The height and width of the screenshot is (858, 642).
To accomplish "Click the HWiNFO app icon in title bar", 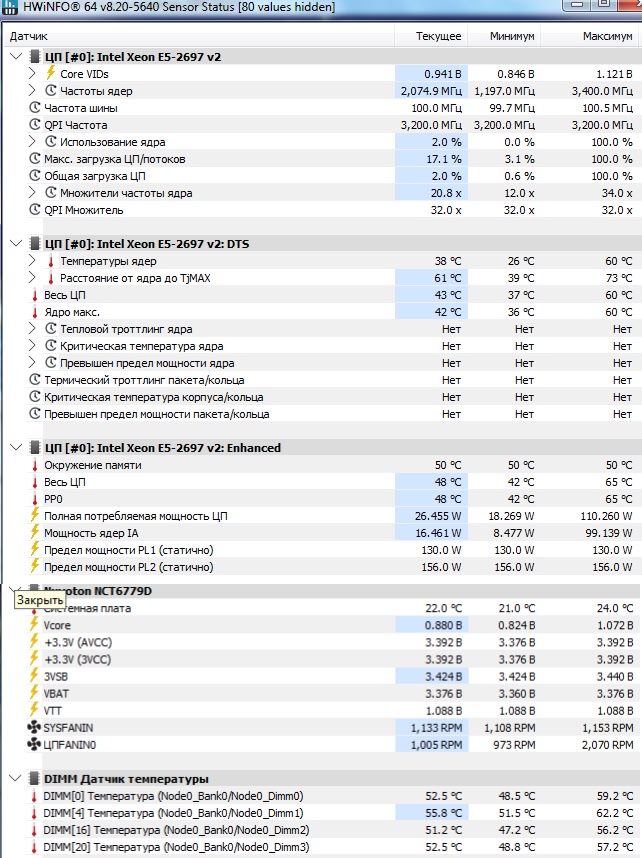I will point(10,7).
